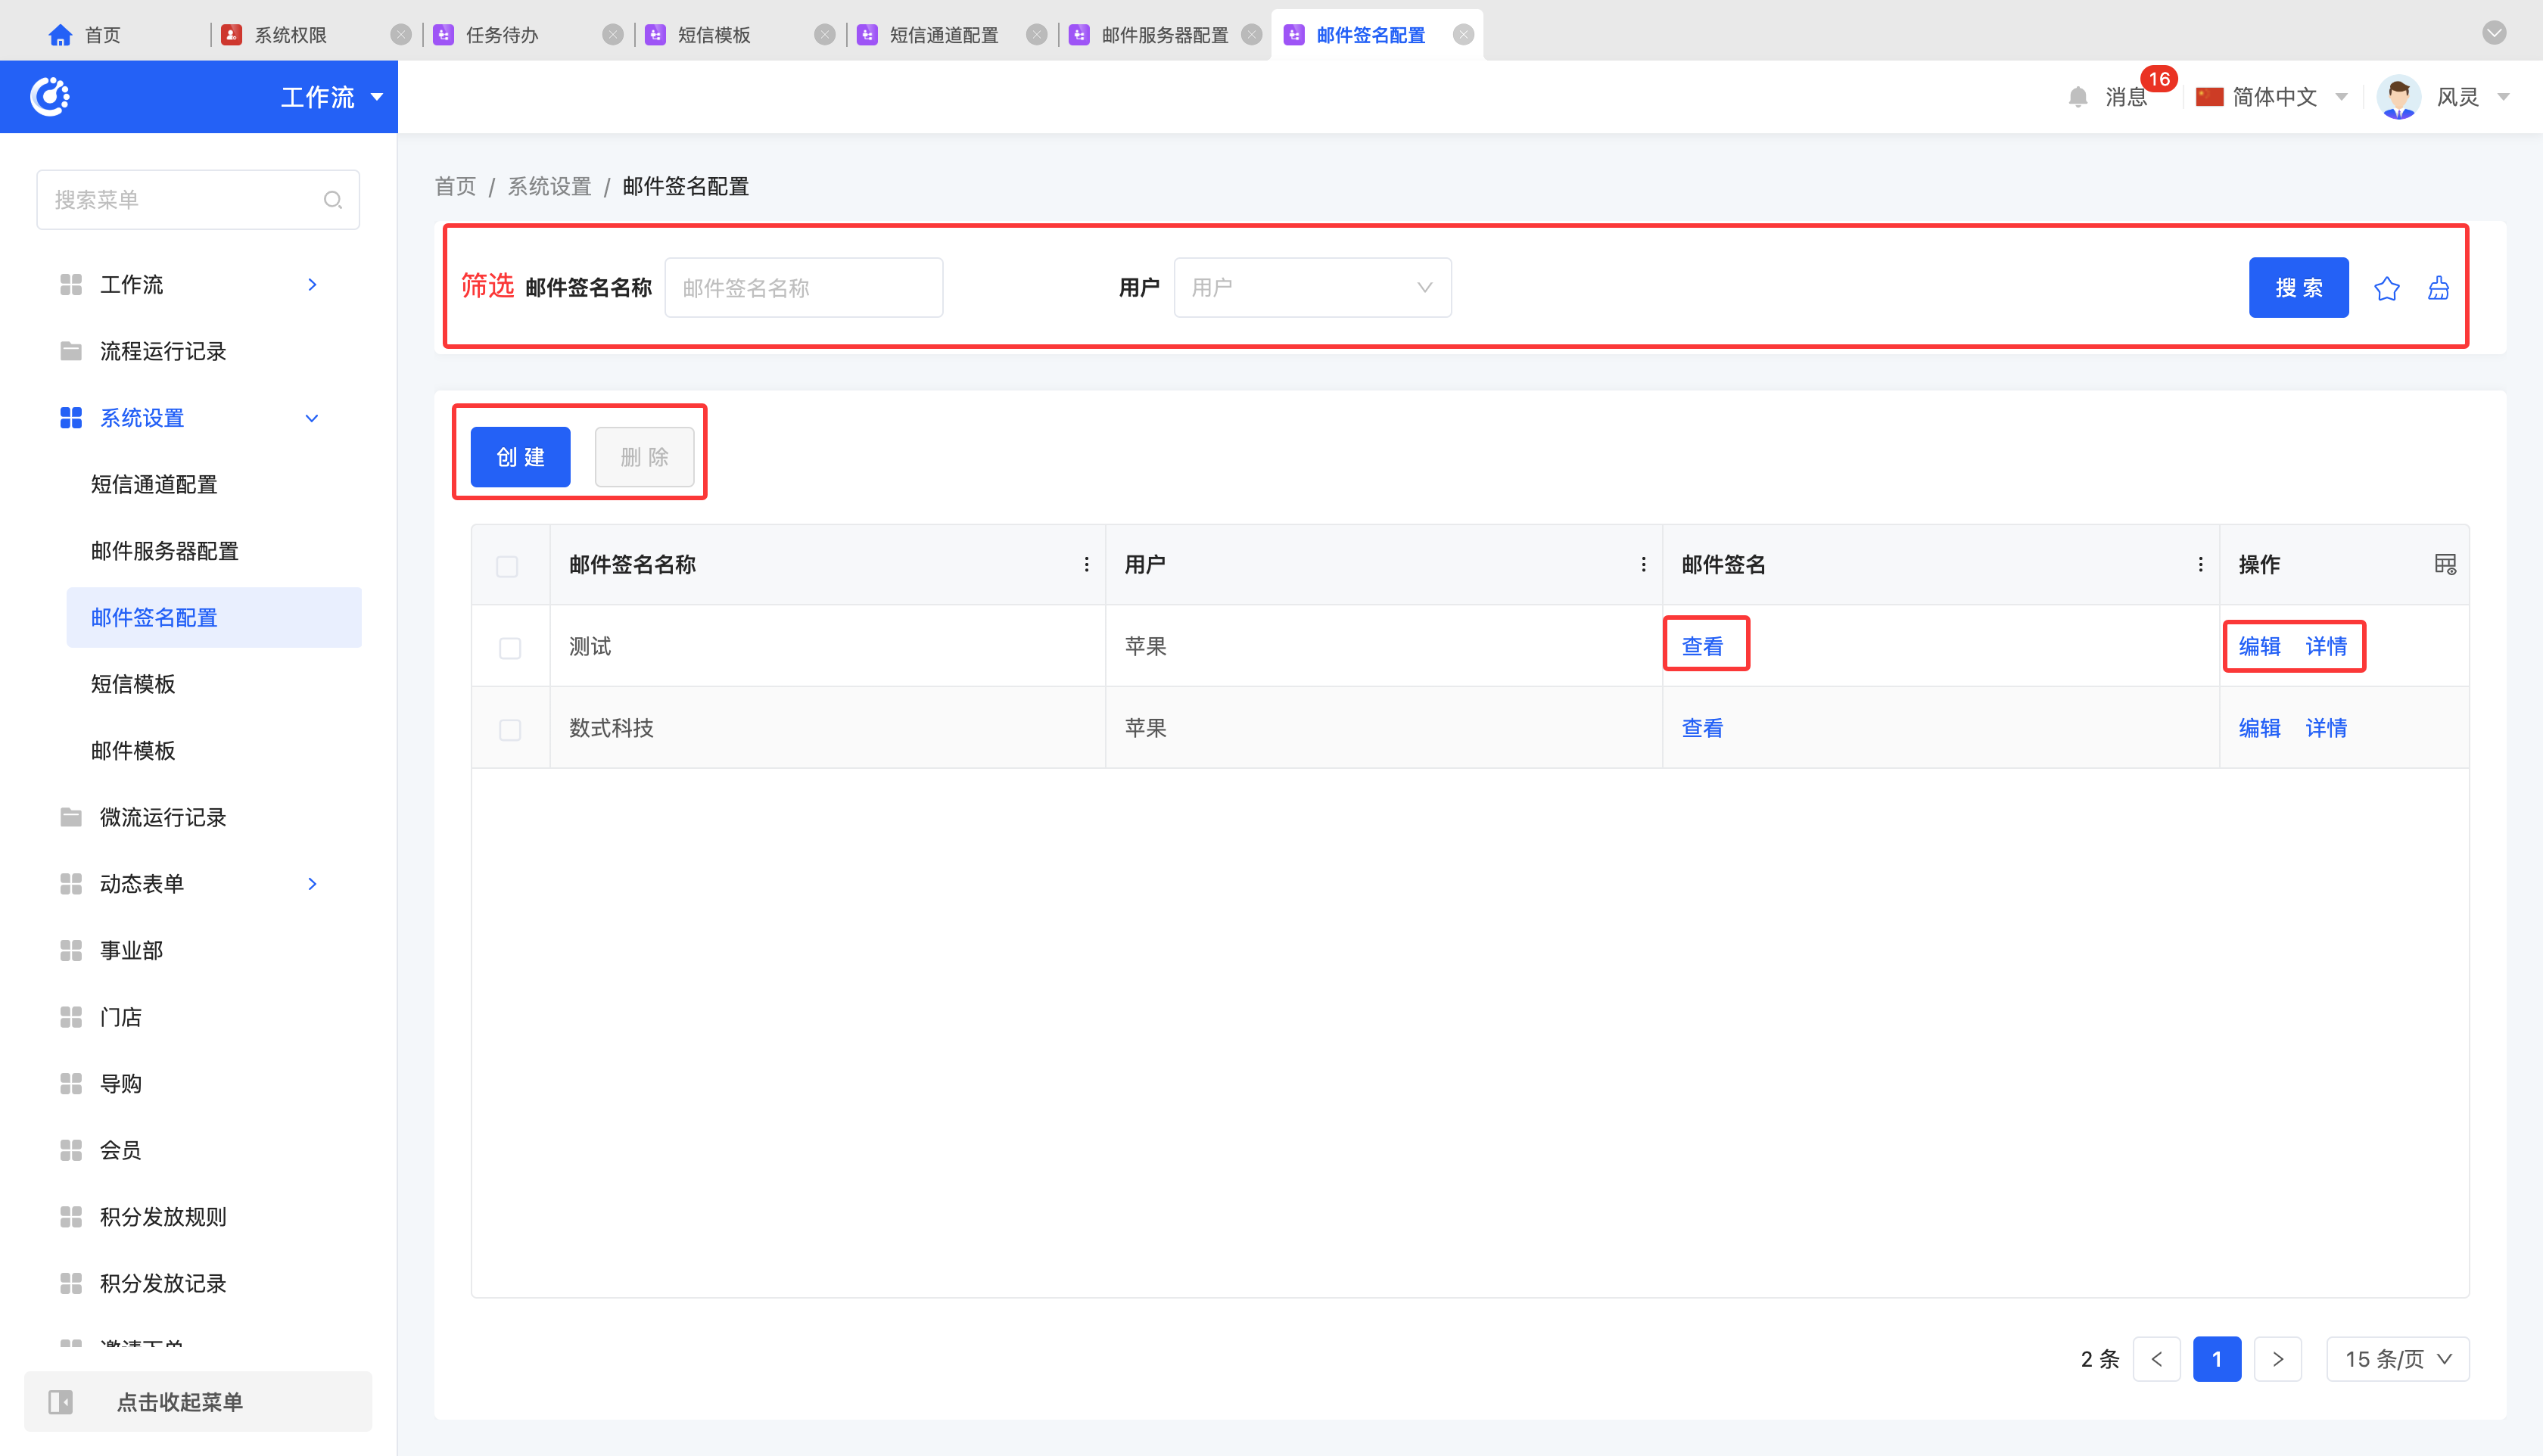Focus the 邮件签名名称 filter input

(x=803, y=288)
